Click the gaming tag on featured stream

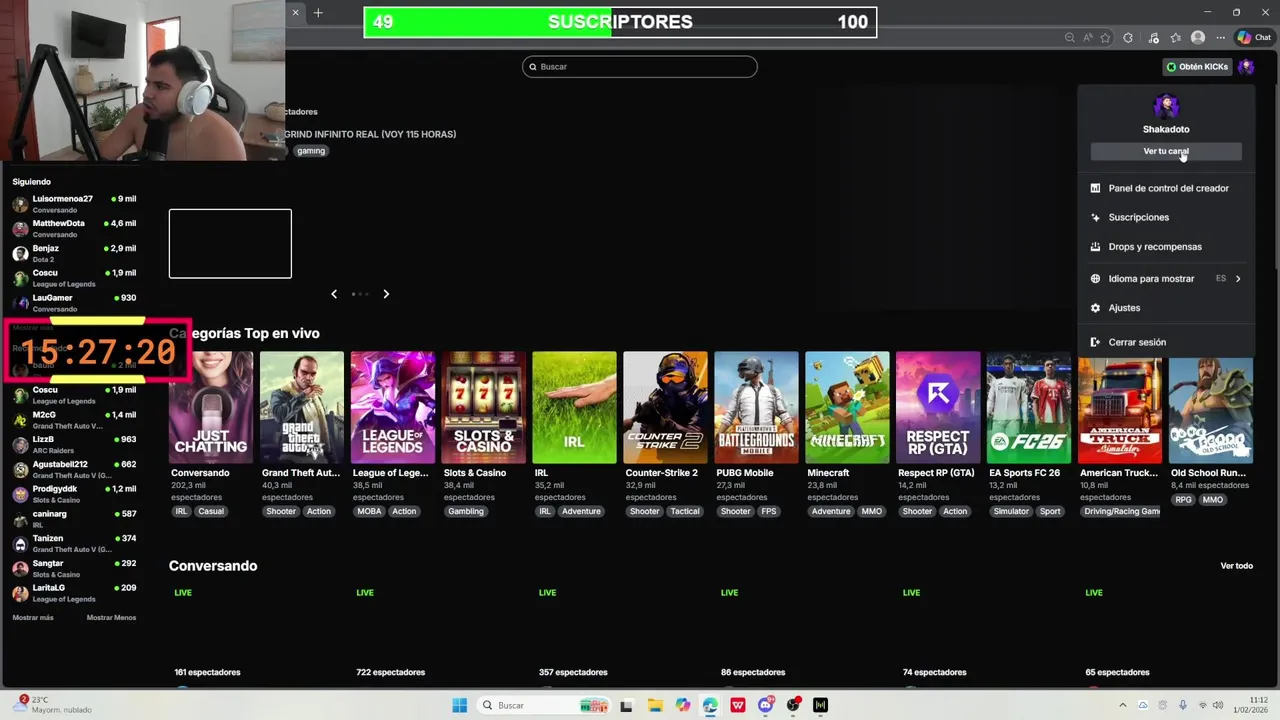pyautogui.click(x=311, y=151)
